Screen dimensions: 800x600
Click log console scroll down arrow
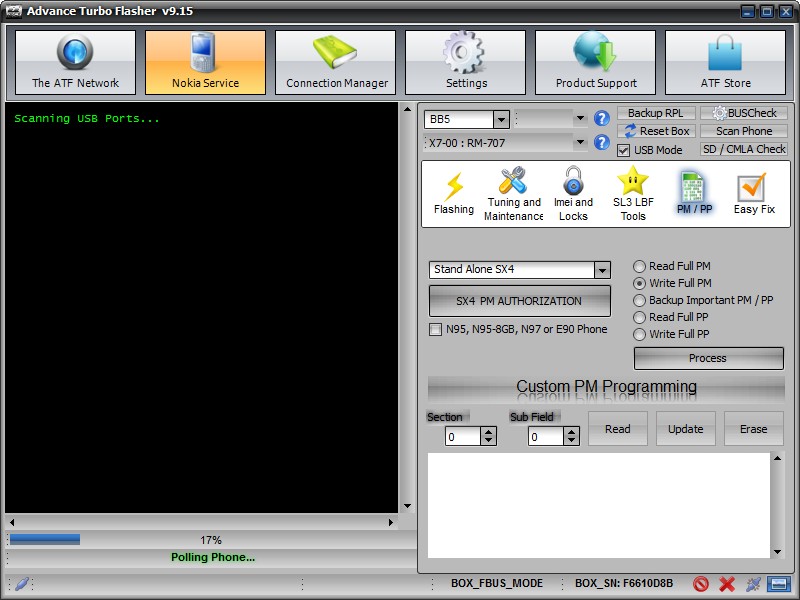click(x=407, y=506)
